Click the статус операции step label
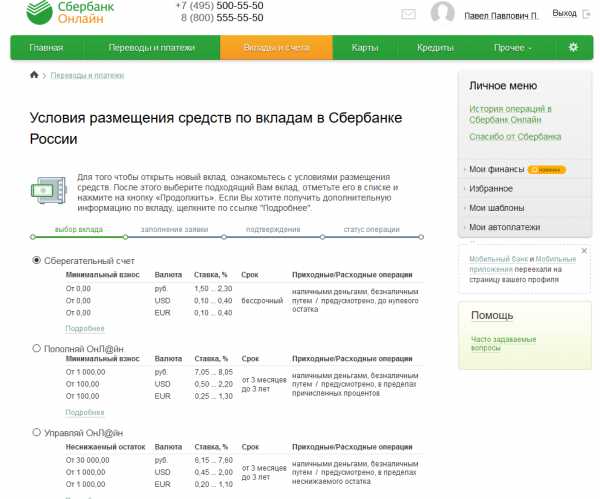The height and width of the screenshot is (499, 600). (x=372, y=229)
